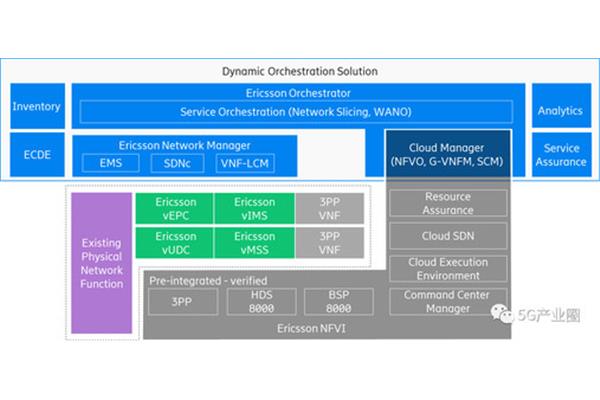Click the Ericsson Network Manager heading

[x=184, y=145]
